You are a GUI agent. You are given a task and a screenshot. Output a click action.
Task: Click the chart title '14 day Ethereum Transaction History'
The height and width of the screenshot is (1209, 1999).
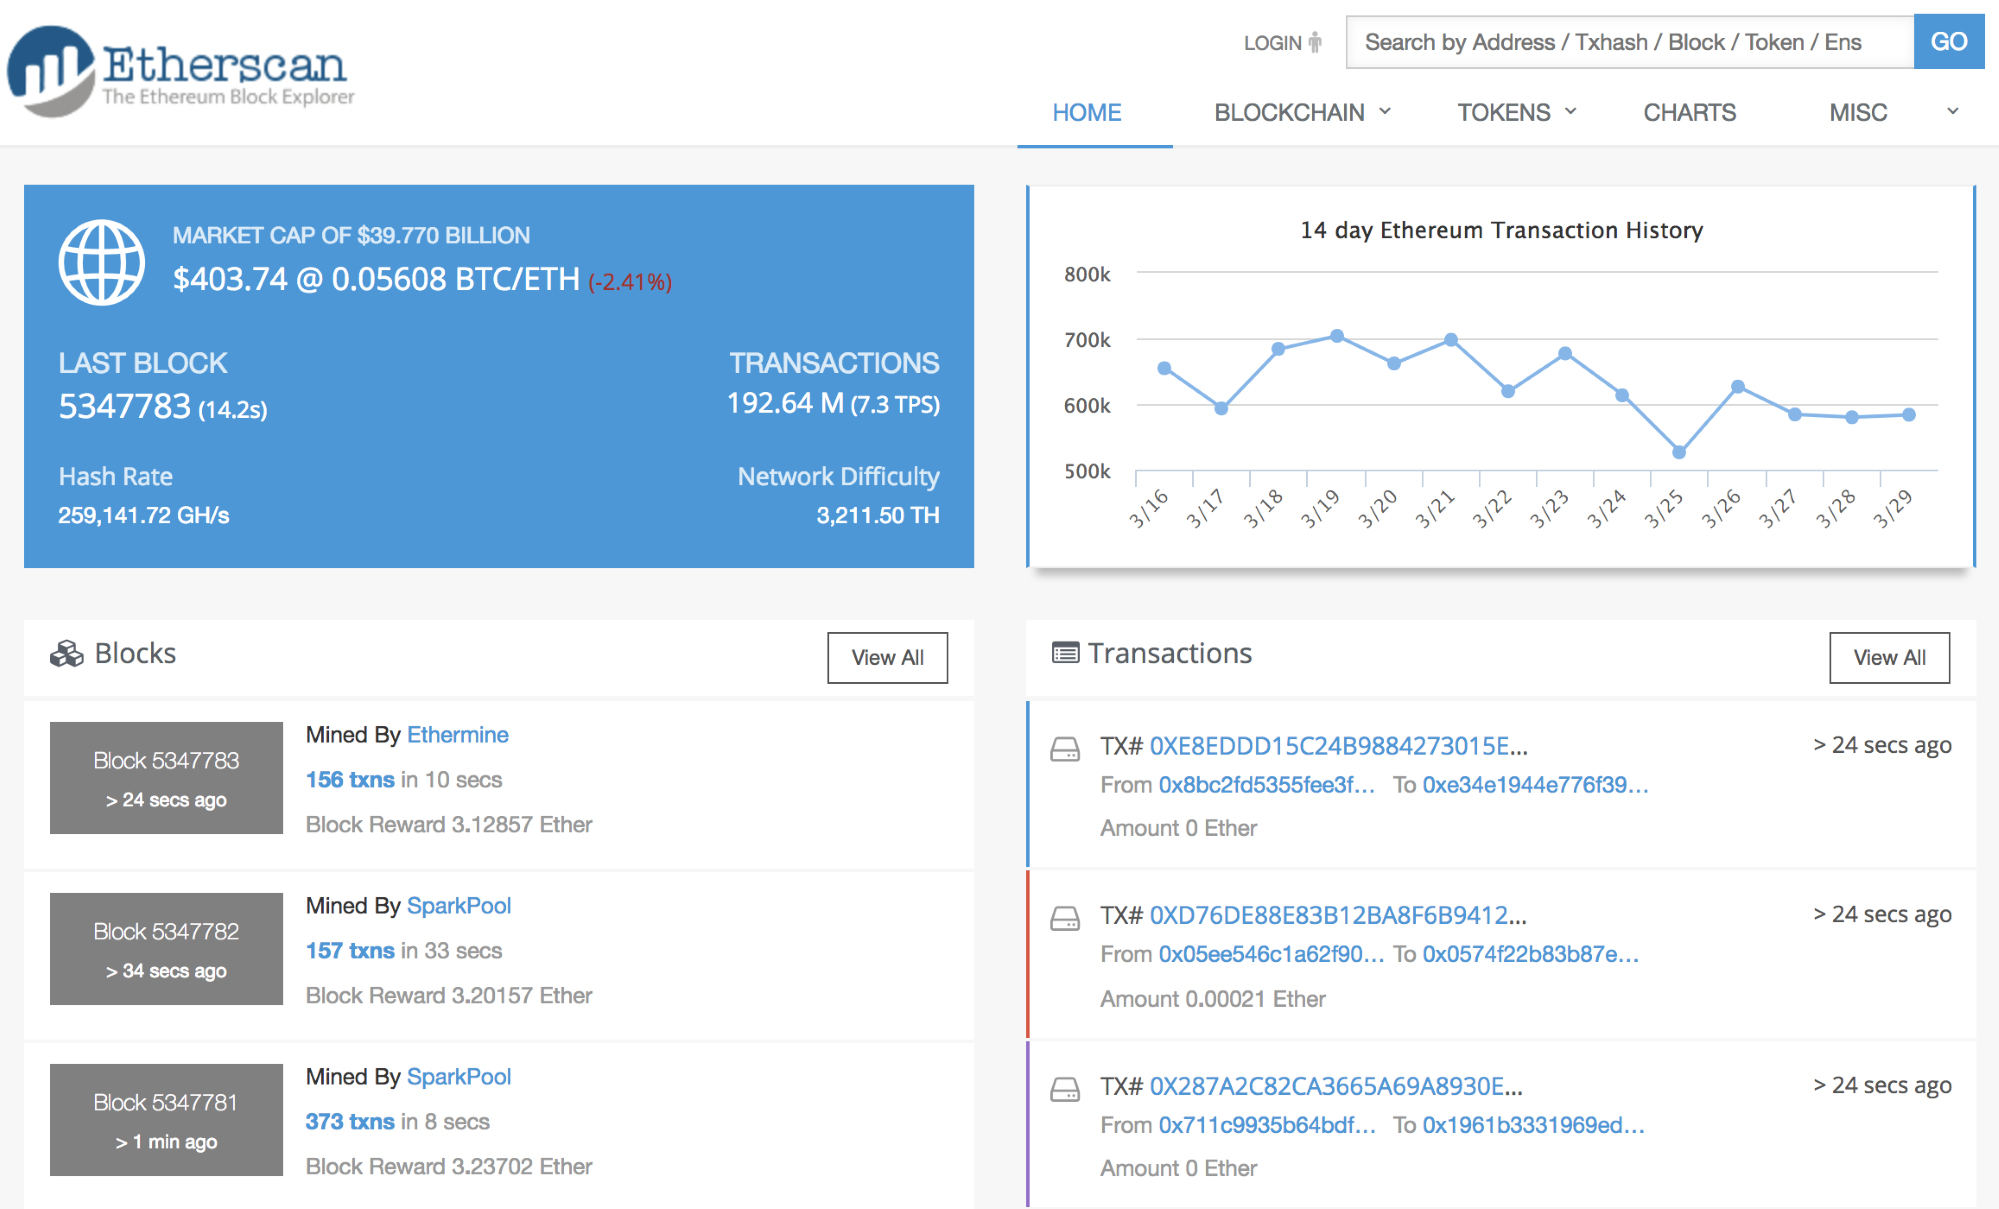click(x=1501, y=230)
